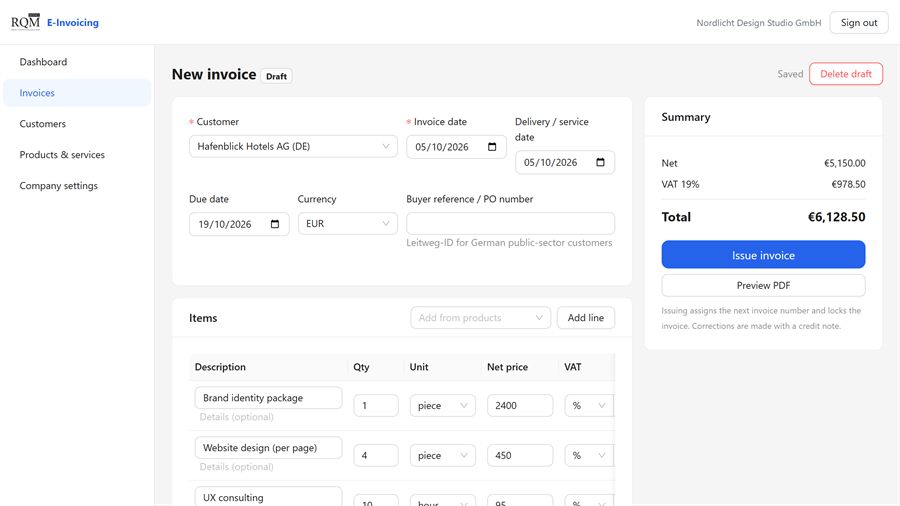
Task: Click the Invoice date field
Action: 456,147
